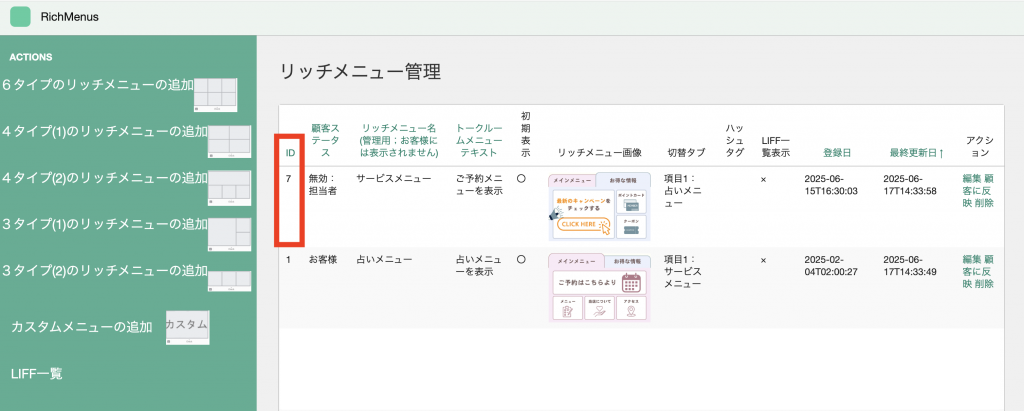This screenshot has height=411, width=1024.
Task: Open カスタムメニューの追加
Action: (x=82, y=327)
